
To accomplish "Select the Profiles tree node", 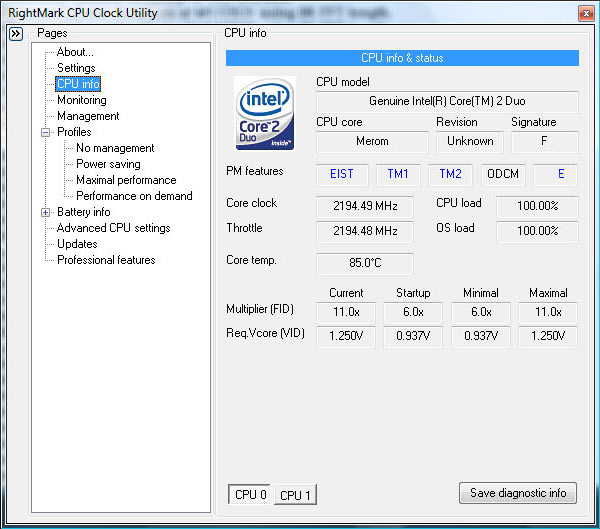I will click(x=74, y=132).
